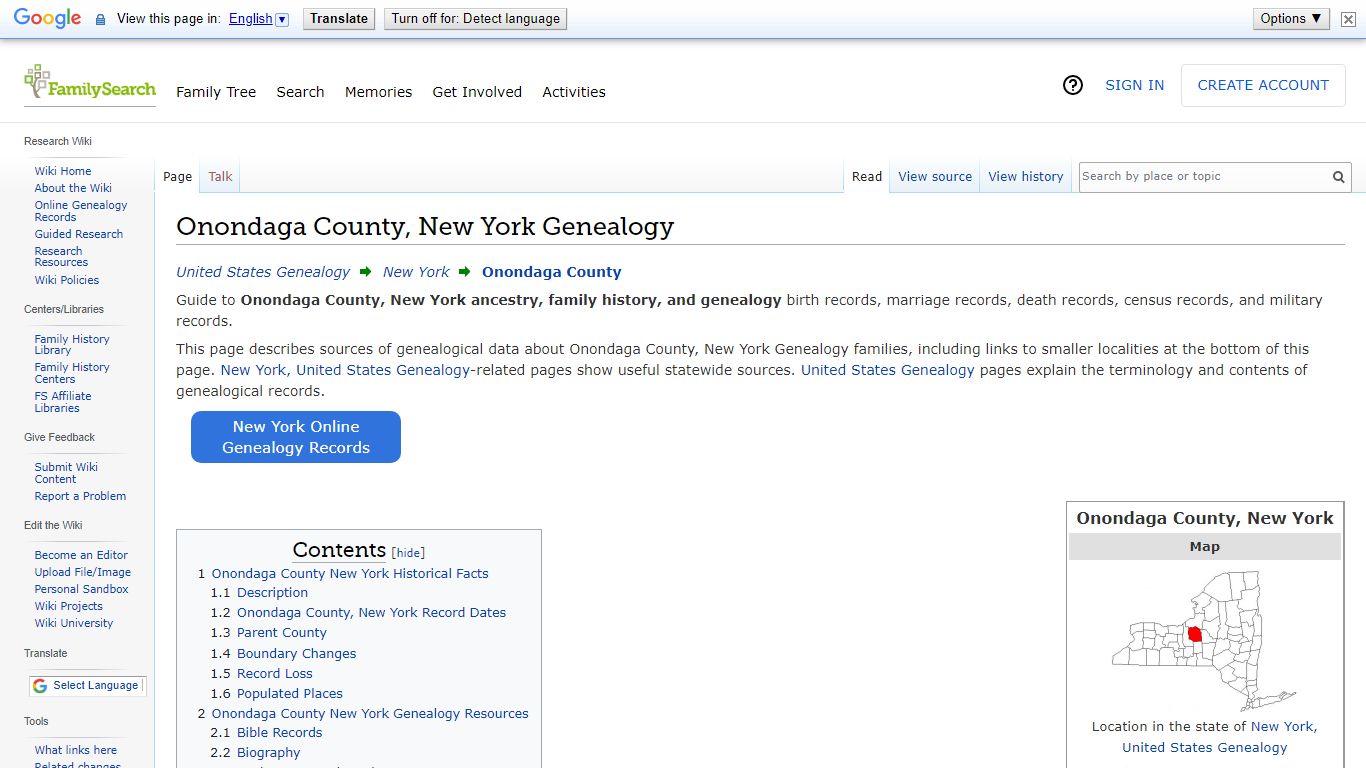1366x768 pixels.
Task: Select the Page tab
Action: click(177, 177)
